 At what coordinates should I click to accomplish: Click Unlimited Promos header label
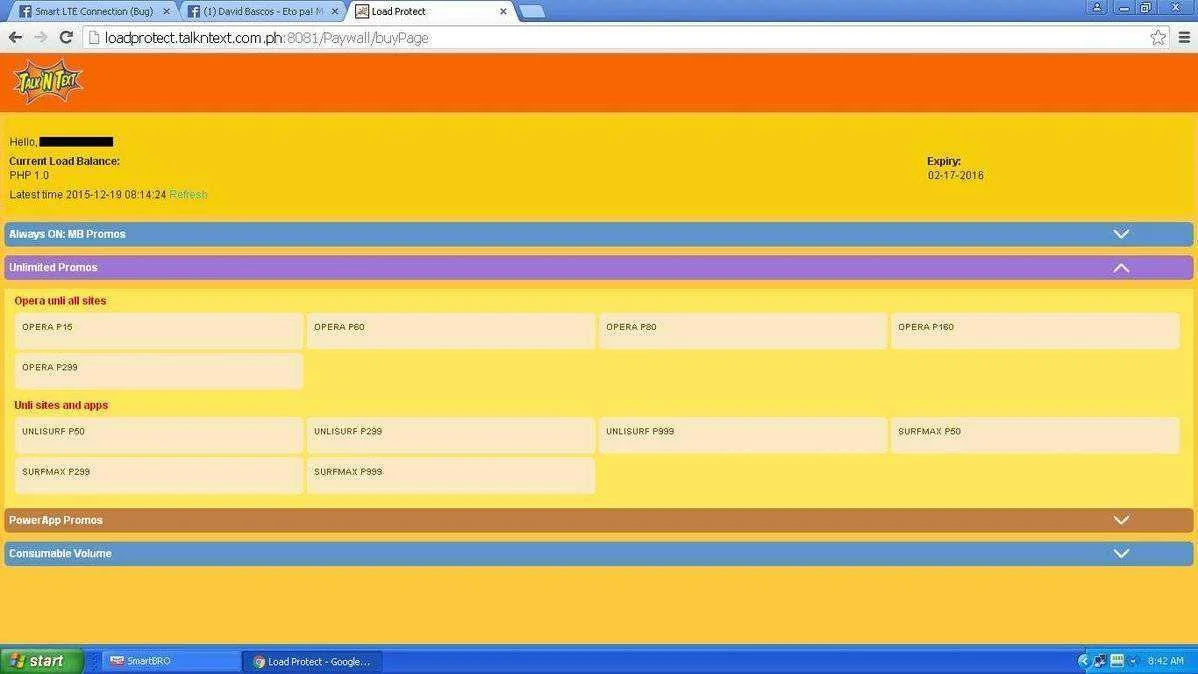[53, 267]
